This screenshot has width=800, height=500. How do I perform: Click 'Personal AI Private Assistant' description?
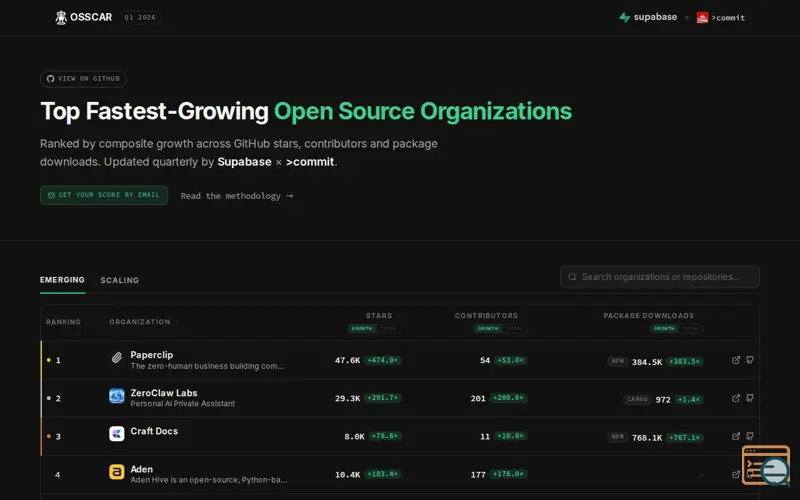pos(183,404)
